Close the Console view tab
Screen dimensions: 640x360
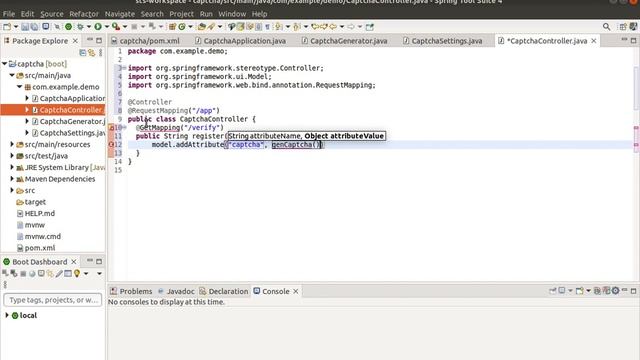click(x=296, y=291)
